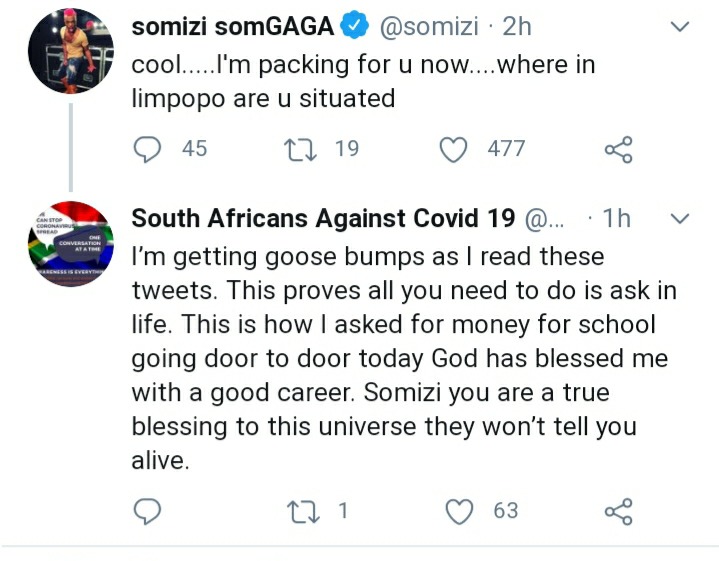Image resolution: width=719 pixels, height=561 pixels.
Task: Open South Africans Against Covid 19 profile name
Action: 324,218
